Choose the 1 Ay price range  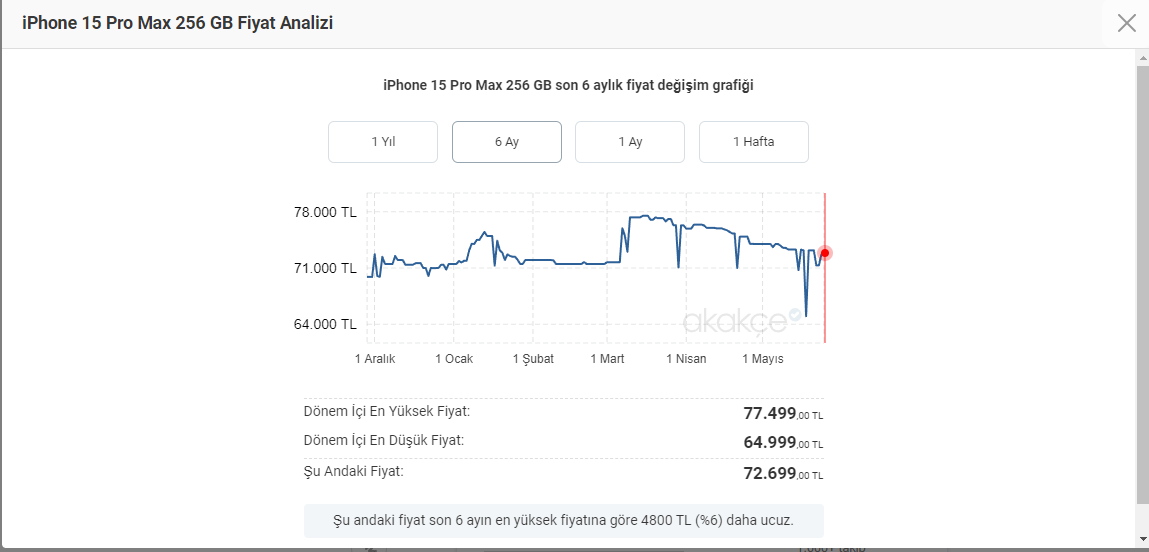[x=630, y=141]
